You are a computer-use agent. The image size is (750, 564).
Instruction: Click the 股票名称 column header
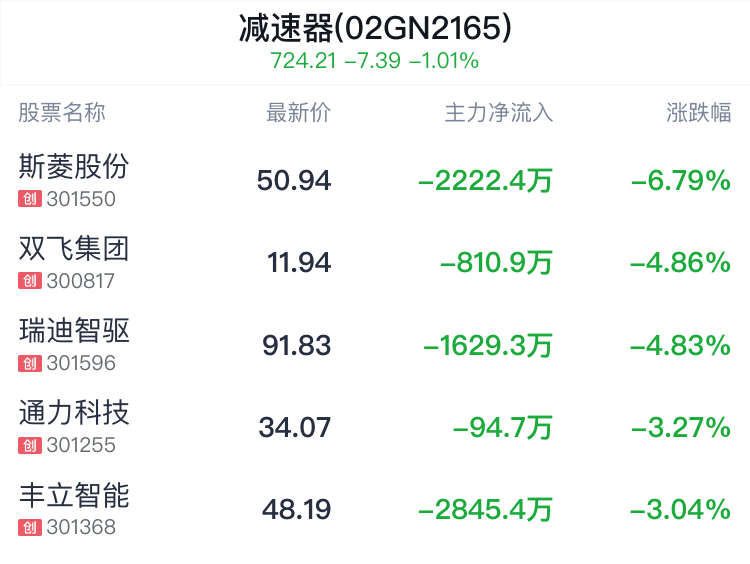coord(62,113)
